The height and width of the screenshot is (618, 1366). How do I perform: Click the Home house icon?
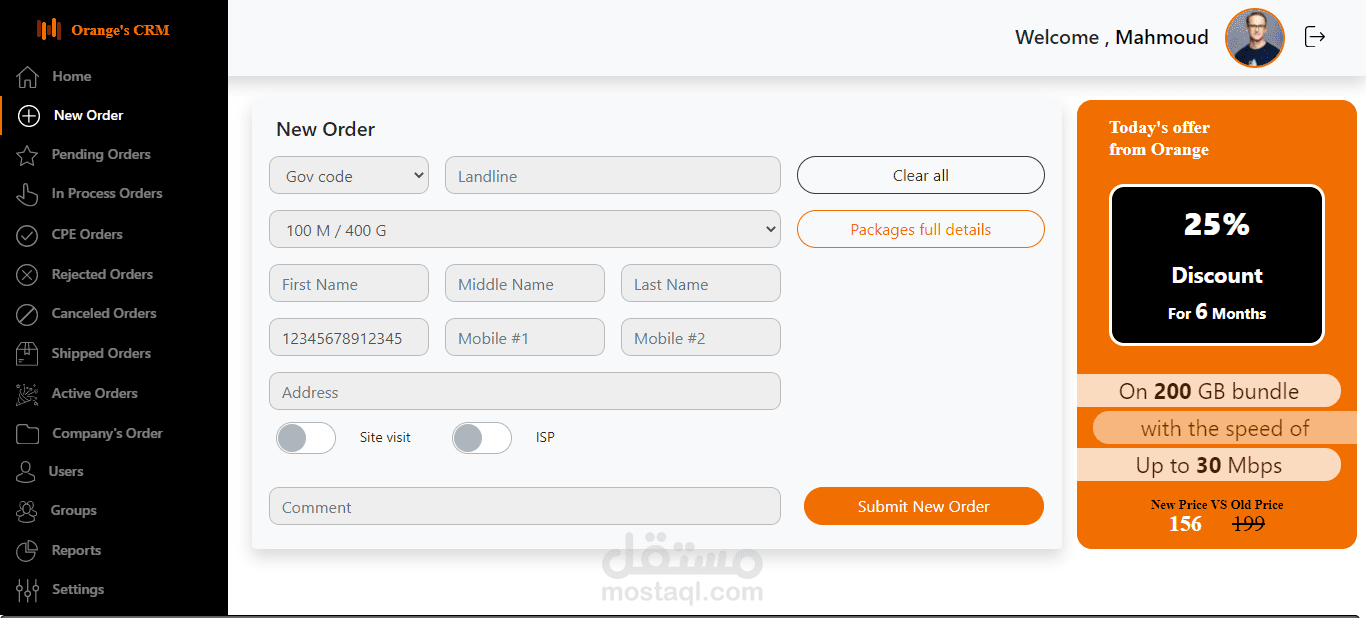[x=28, y=77]
